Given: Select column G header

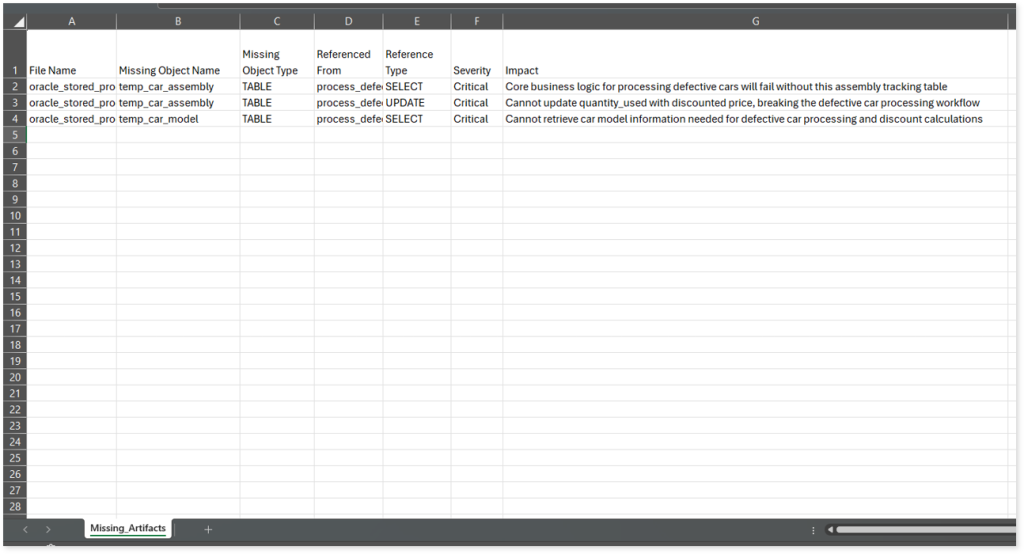Looking at the screenshot, I should coord(755,21).
